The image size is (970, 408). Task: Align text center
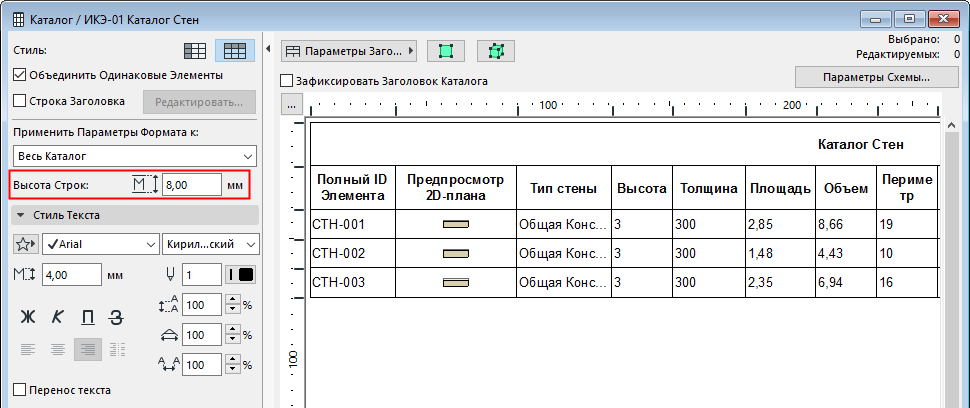[58, 350]
